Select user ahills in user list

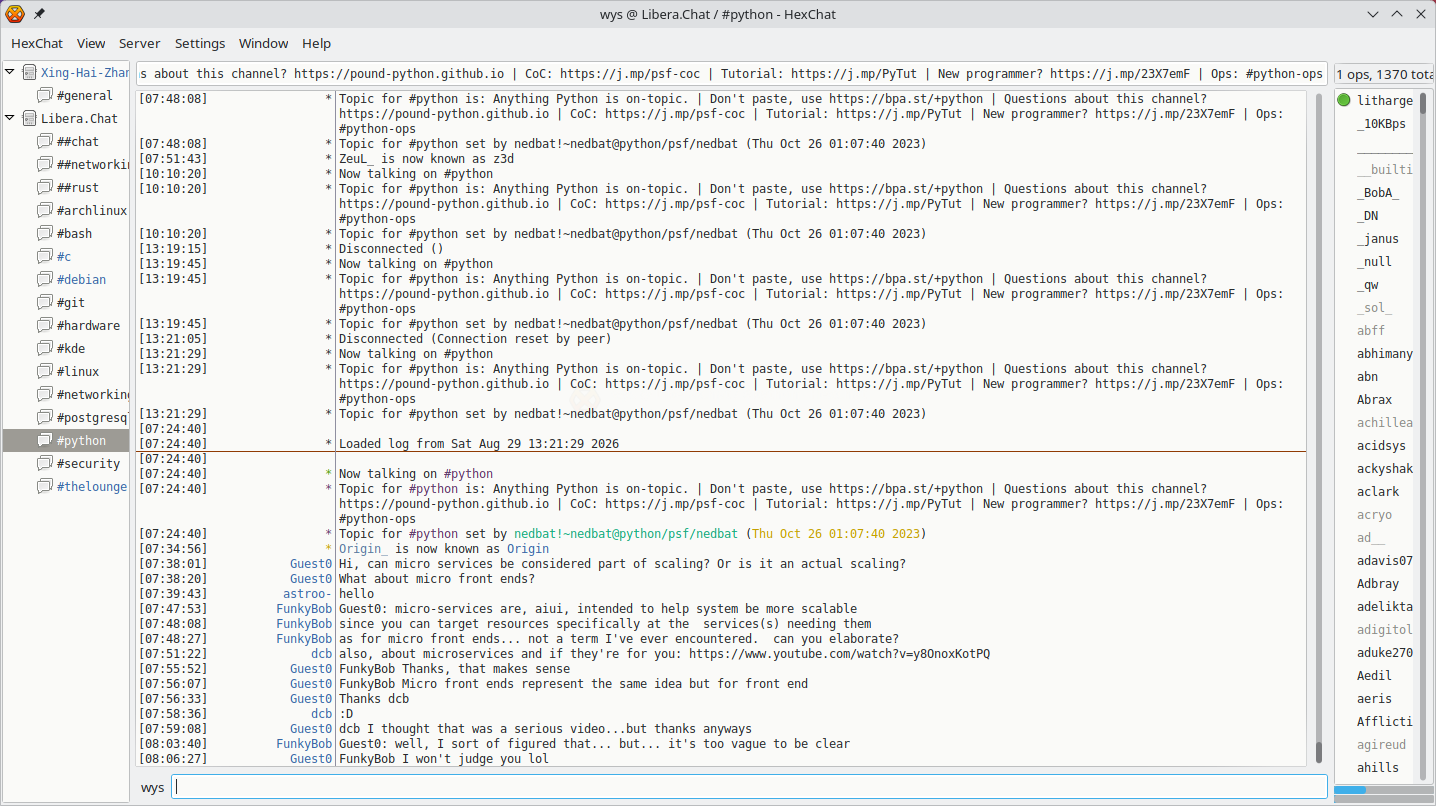pyautogui.click(x=1378, y=767)
